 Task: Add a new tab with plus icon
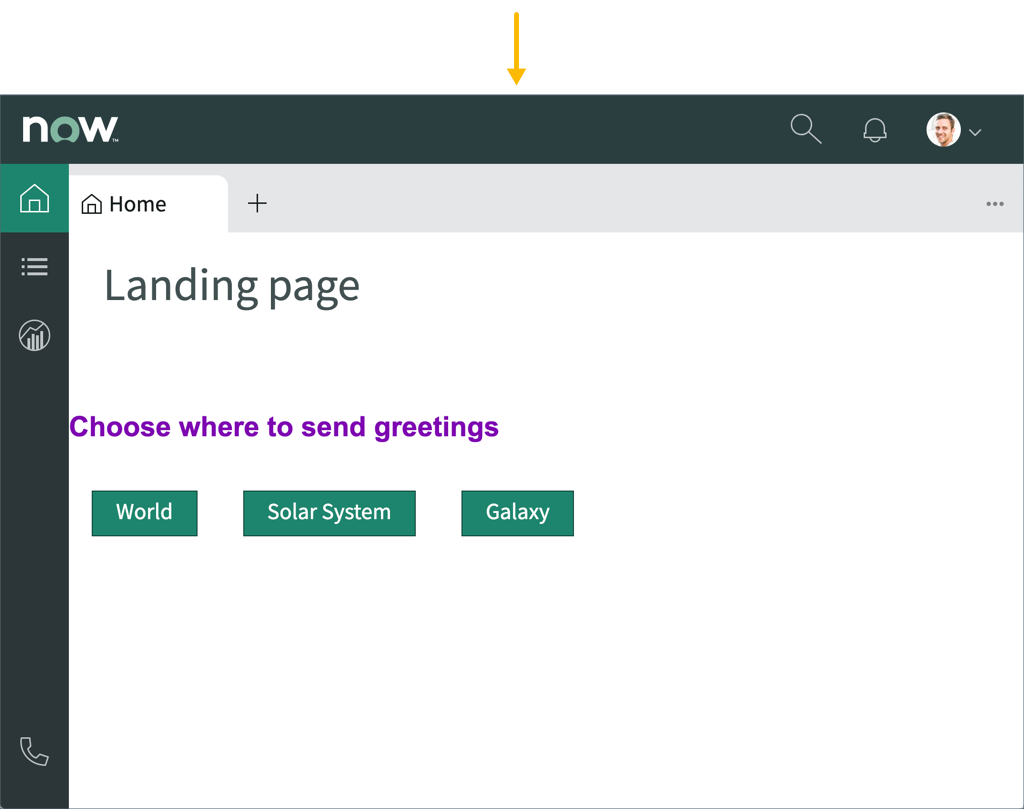[x=257, y=203]
